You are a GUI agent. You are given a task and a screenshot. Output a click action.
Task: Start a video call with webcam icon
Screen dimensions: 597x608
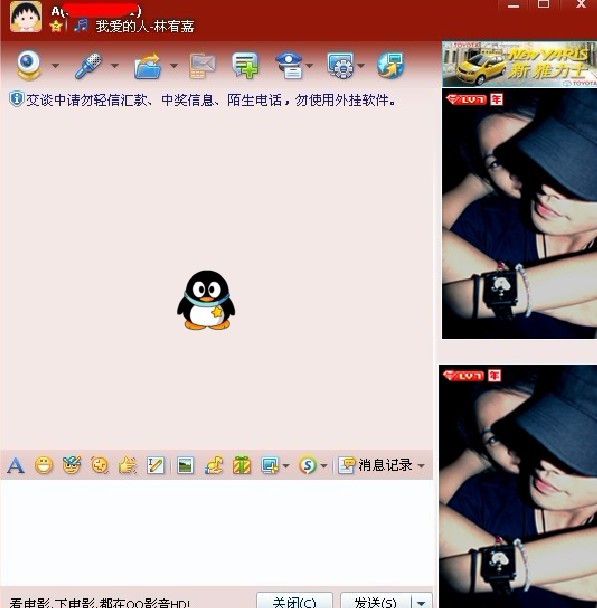(28, 65)
